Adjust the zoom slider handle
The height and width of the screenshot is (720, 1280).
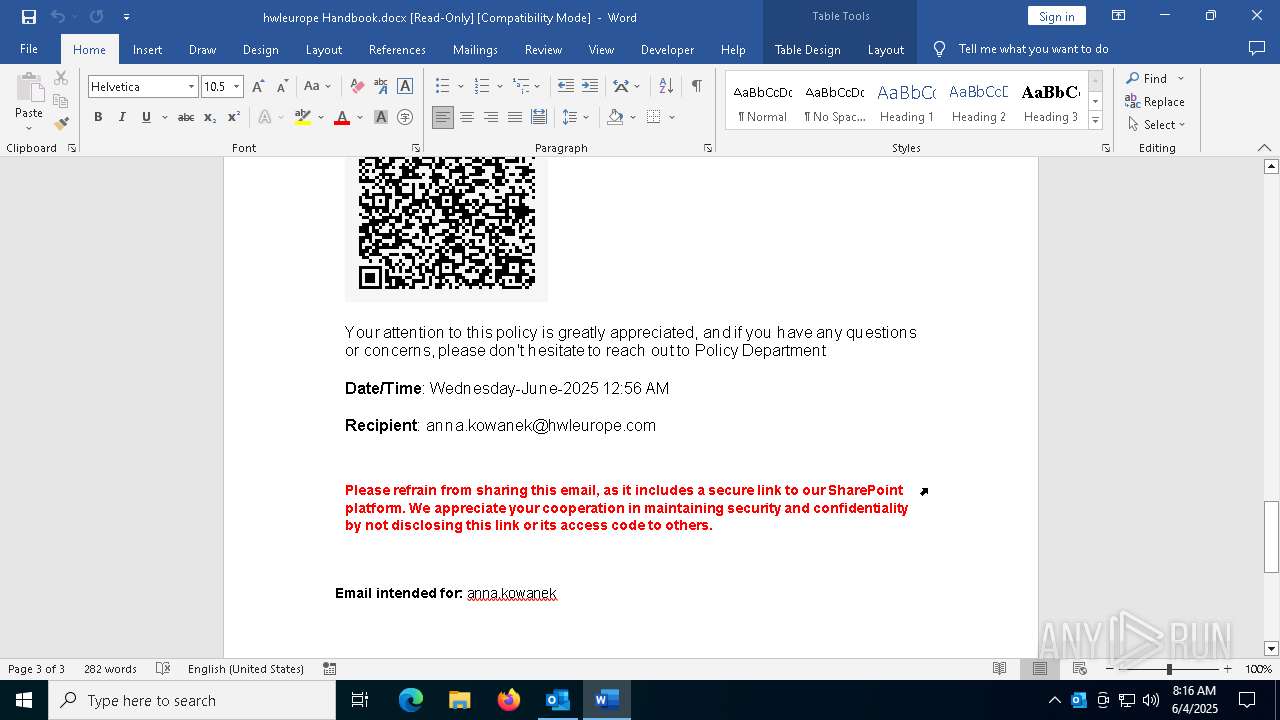pos(1169,669)
